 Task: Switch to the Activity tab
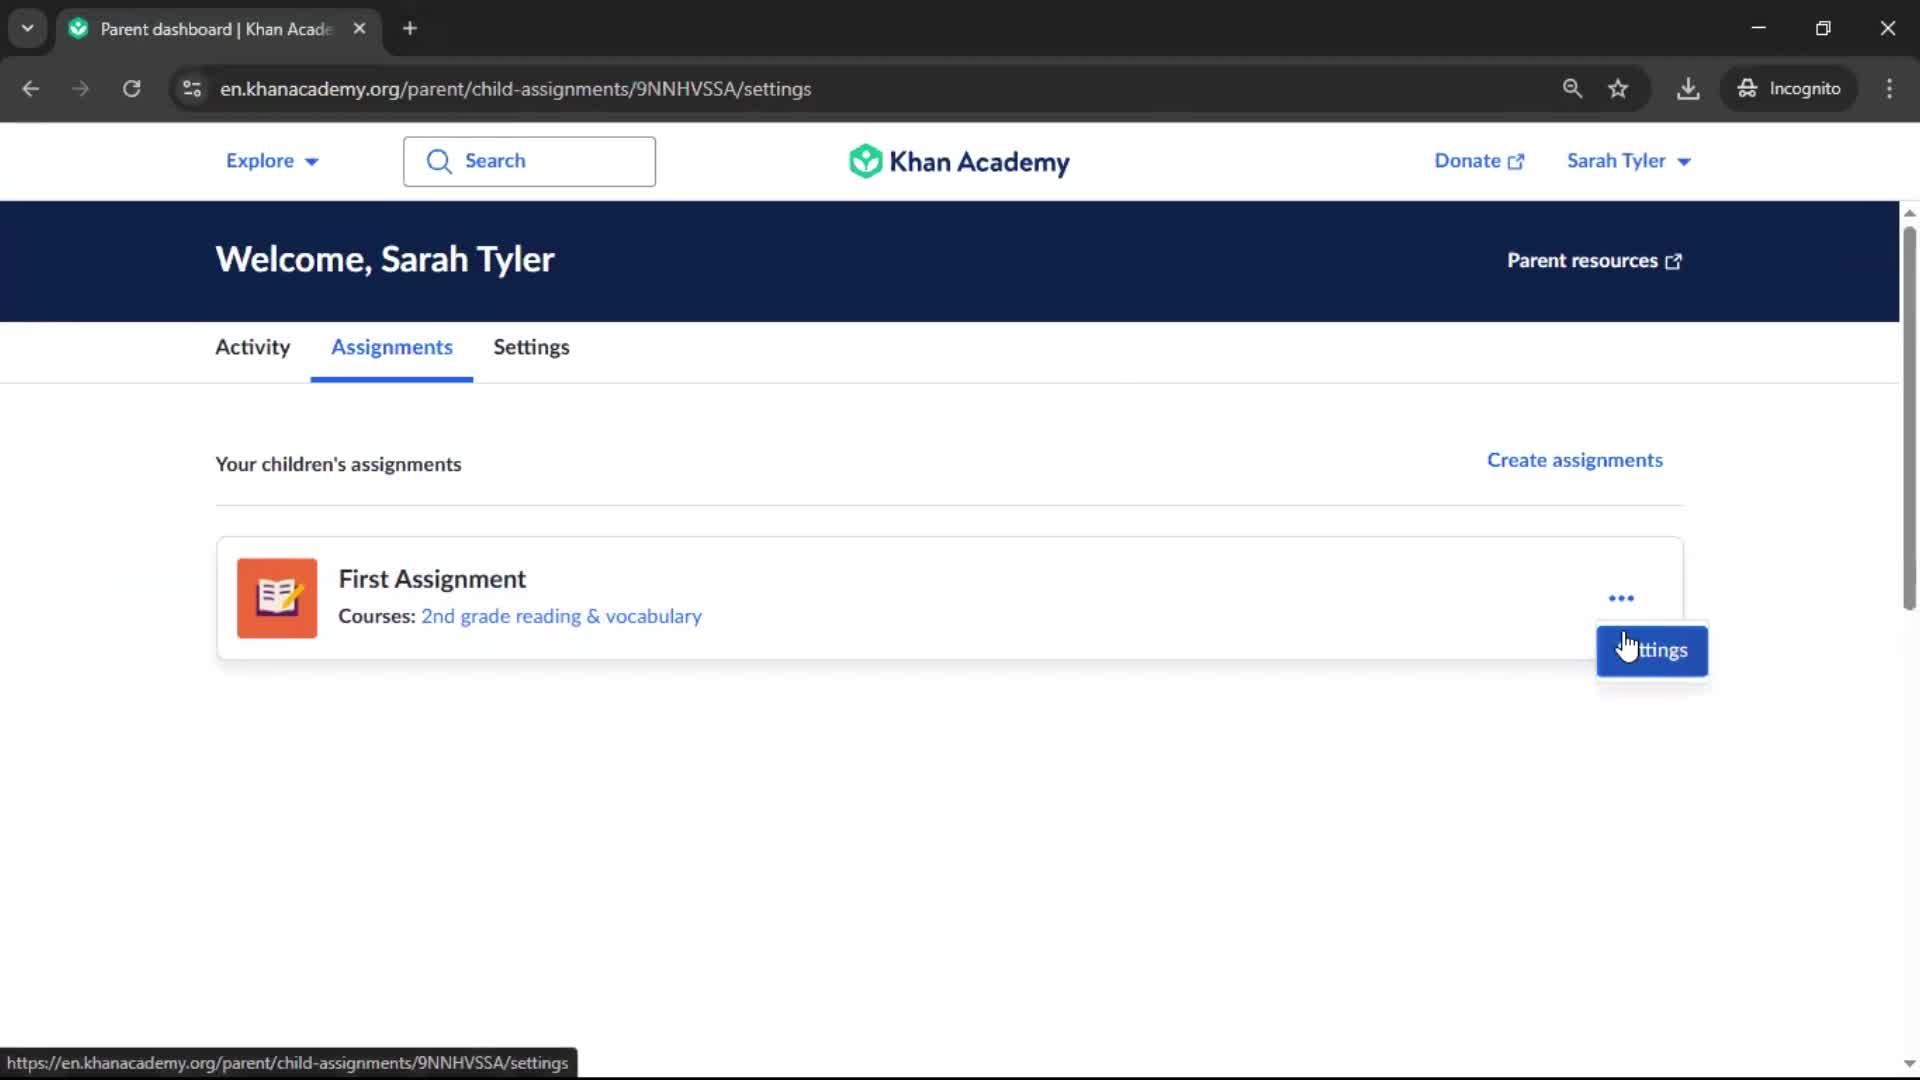pyautogui.click(x=252, y=347)
